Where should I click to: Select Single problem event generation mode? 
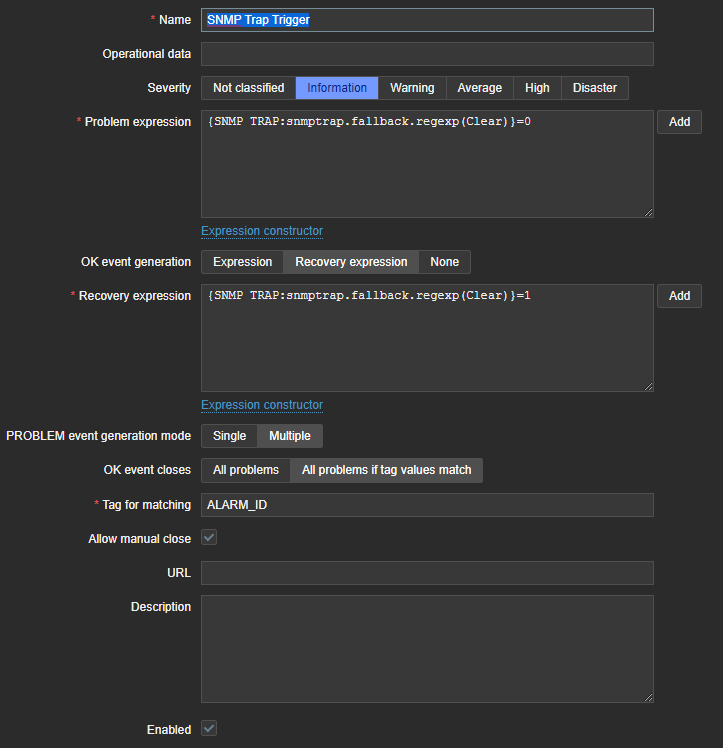pyautogui.click(x=229, y=436)
